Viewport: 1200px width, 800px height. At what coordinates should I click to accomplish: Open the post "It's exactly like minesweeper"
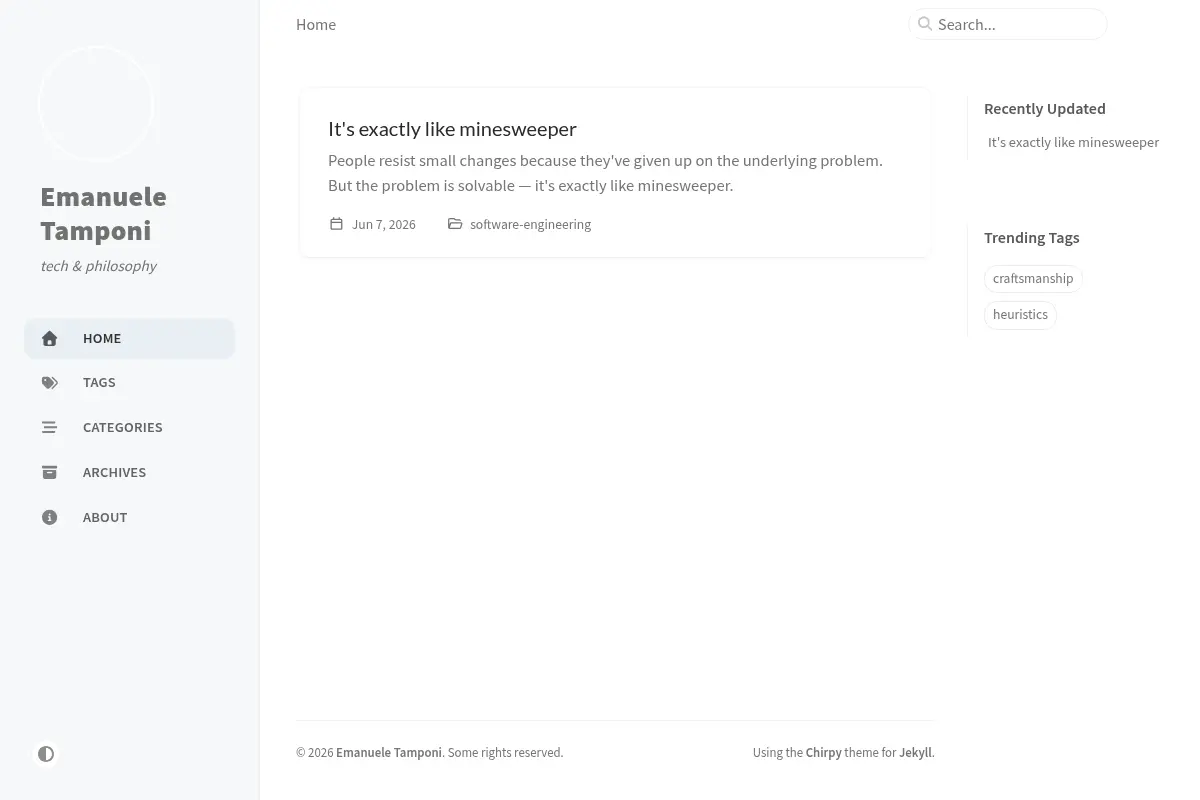(x=452, y=129)
